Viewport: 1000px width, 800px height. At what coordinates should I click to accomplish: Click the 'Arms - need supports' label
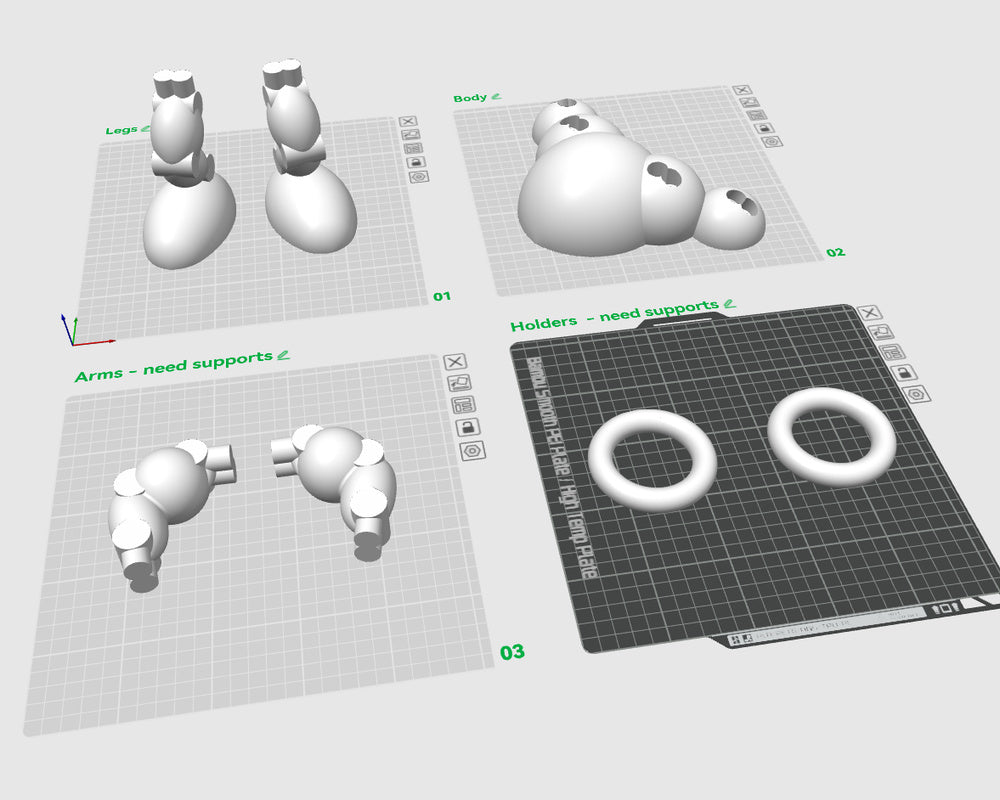(x=173, y=366)
